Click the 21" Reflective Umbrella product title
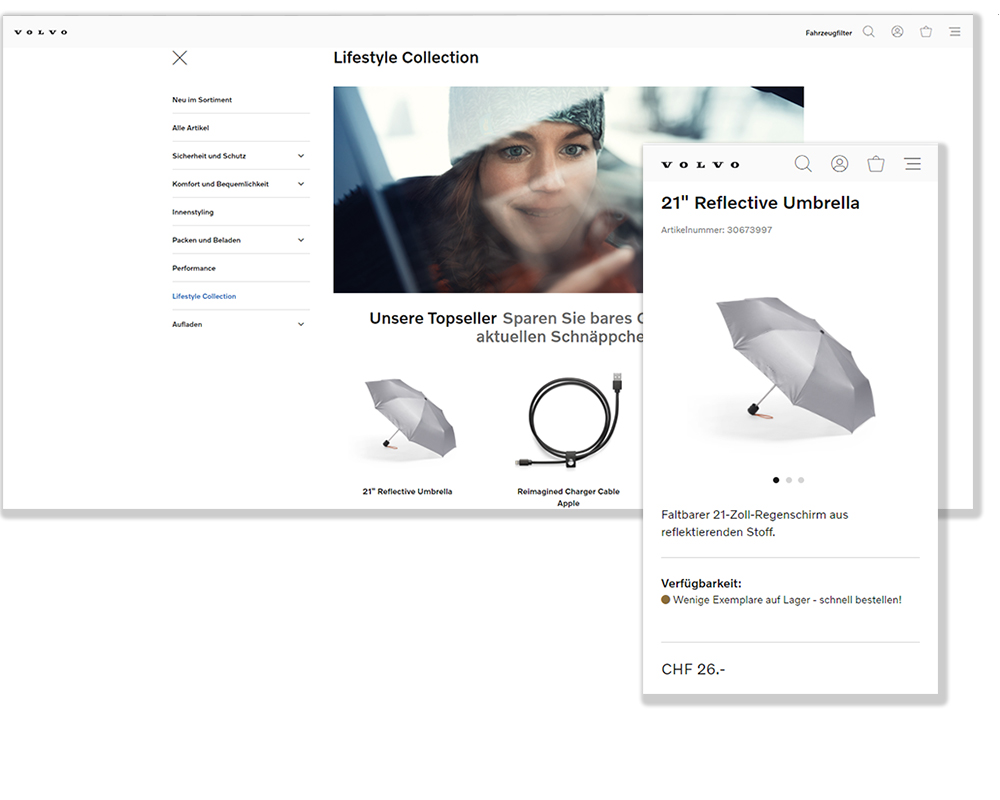This screenshot has width=1000, height=800. click(408, 492)
